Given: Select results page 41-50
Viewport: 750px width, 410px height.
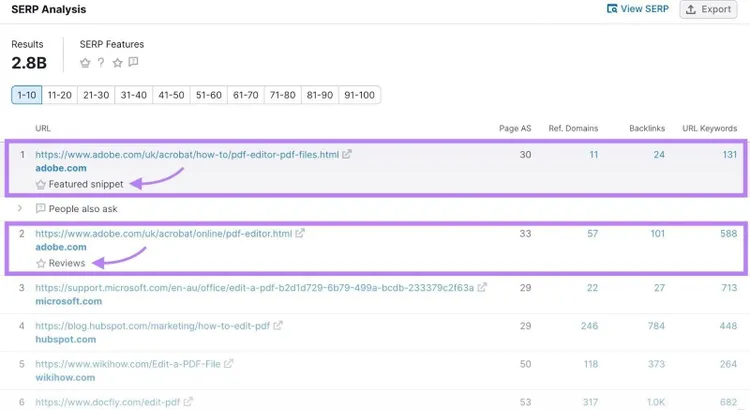Looking at the screenshot, I should [171, 95].
